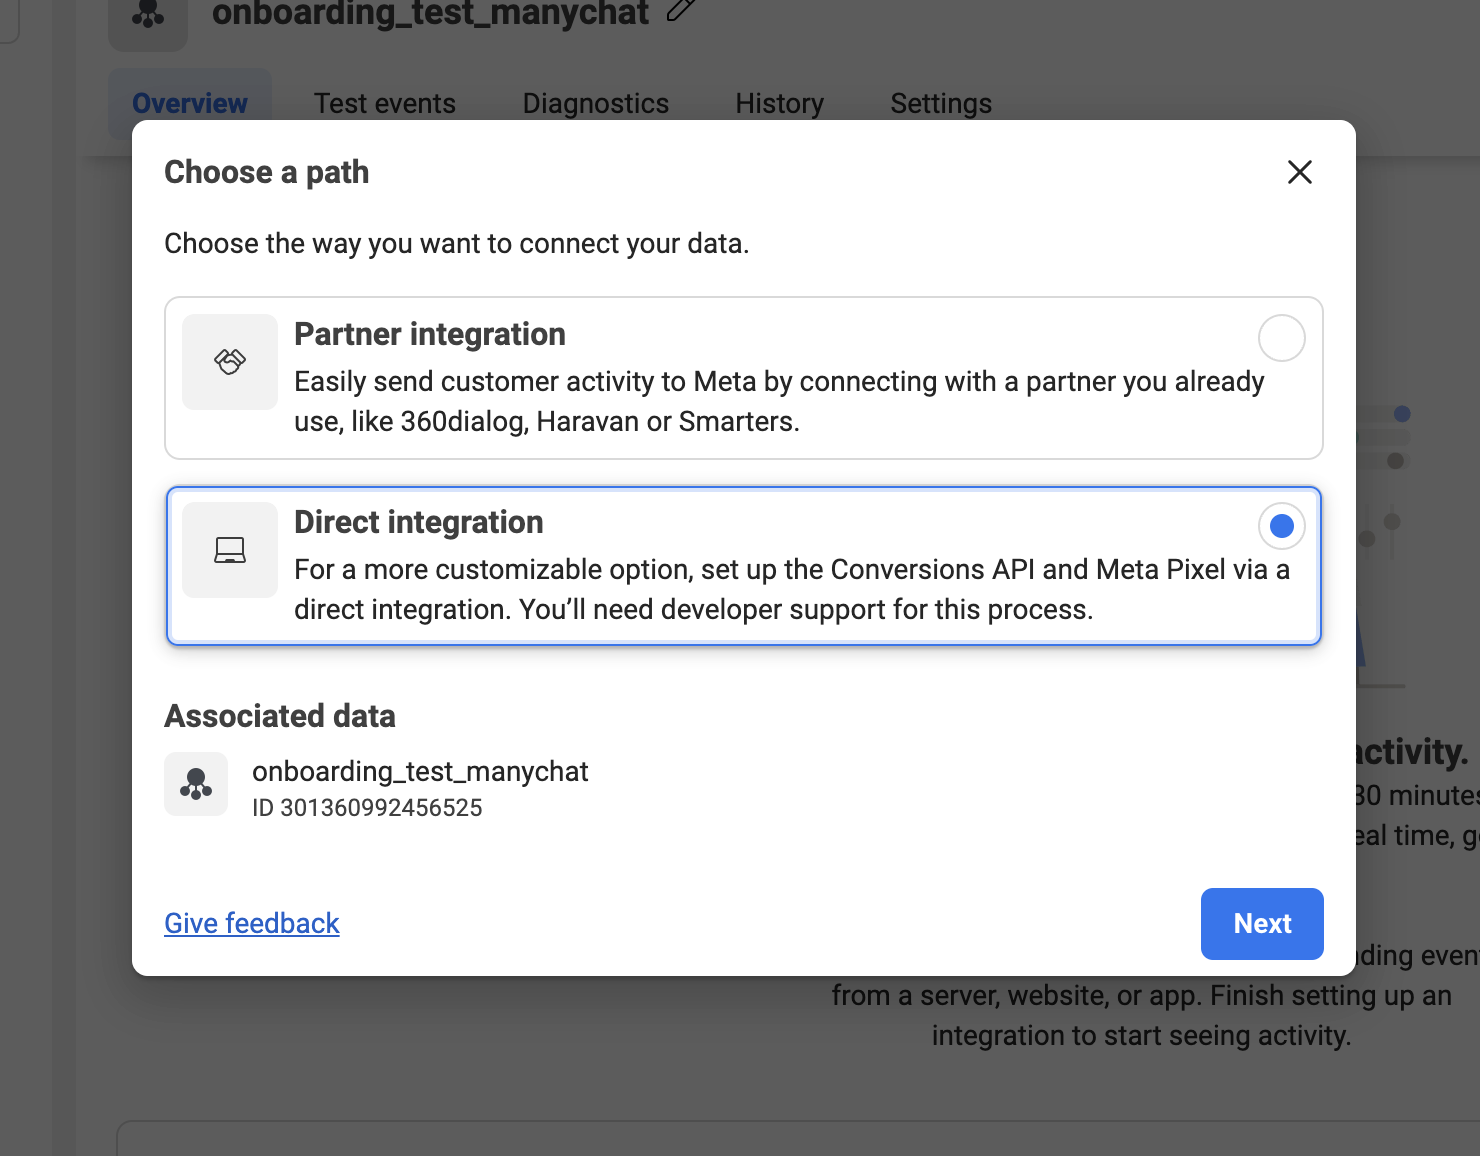This screenshot has height=1156, width=1480.
Task: Click the Choose a path dialog title
Action: 267,172
